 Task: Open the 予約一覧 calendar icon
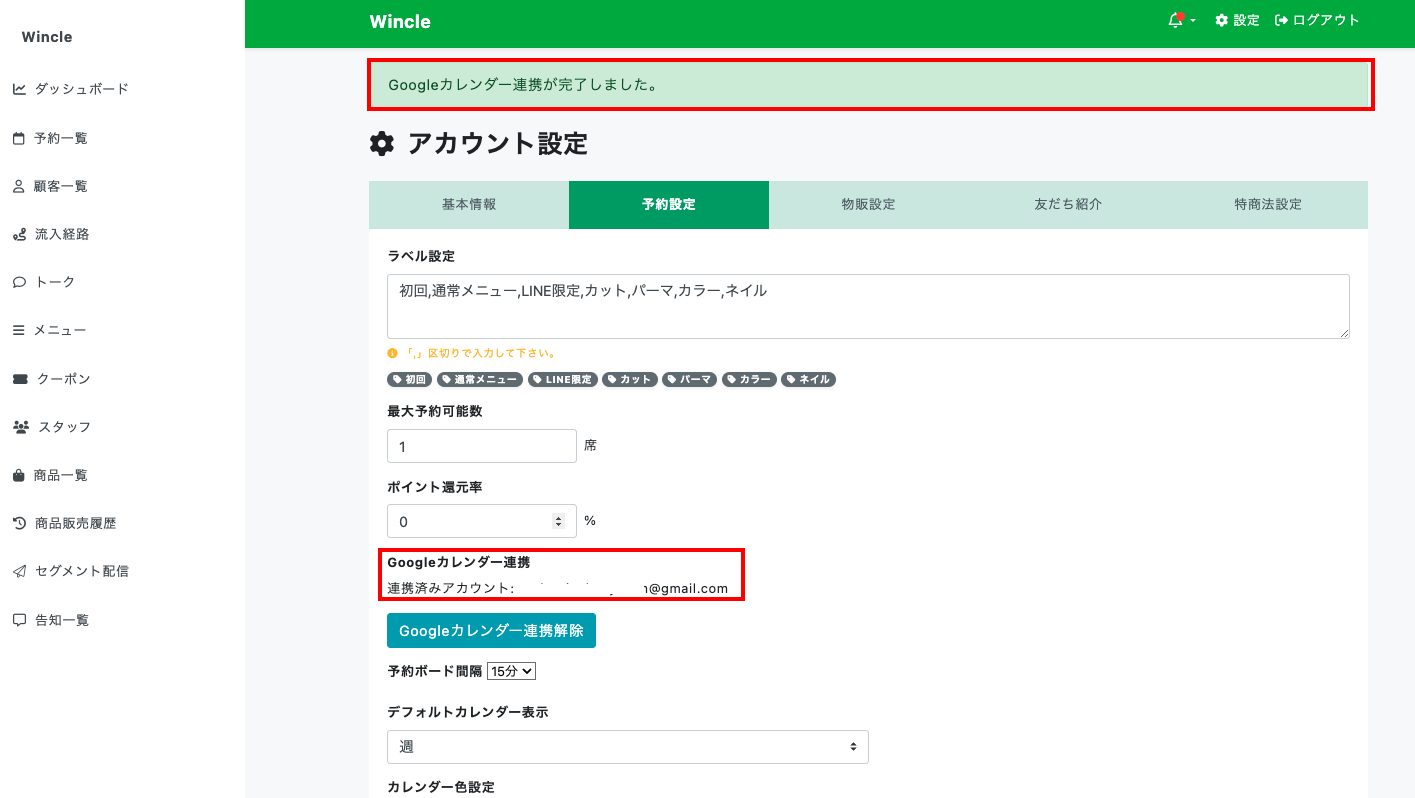click(x=19, y=138)
